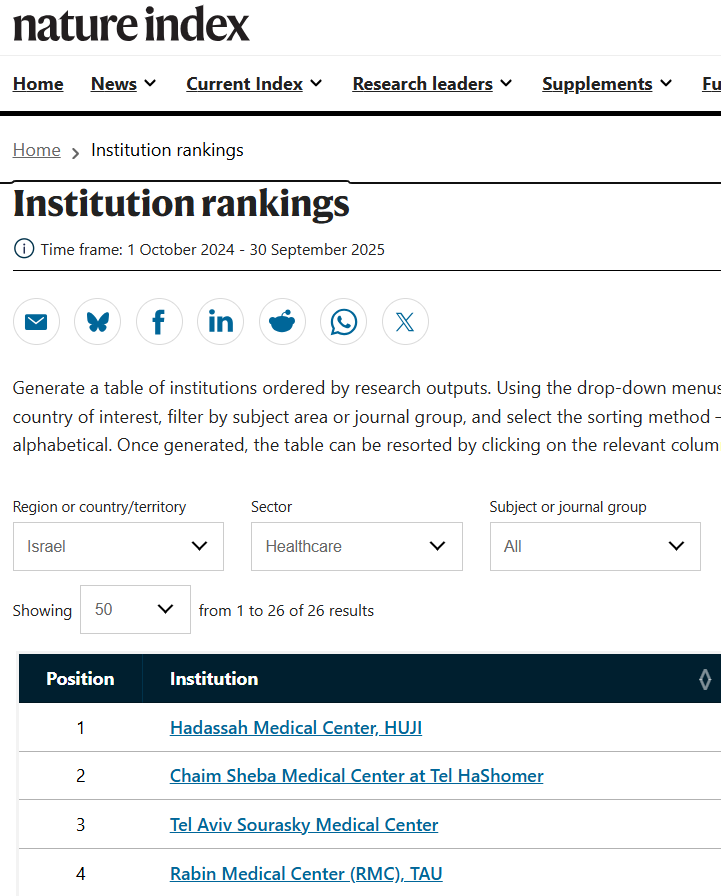Screen dimensions: 721x896
Task: Expand the Subject or journal group dropdown
Action: pyautogui.click(x=595, y=547)
